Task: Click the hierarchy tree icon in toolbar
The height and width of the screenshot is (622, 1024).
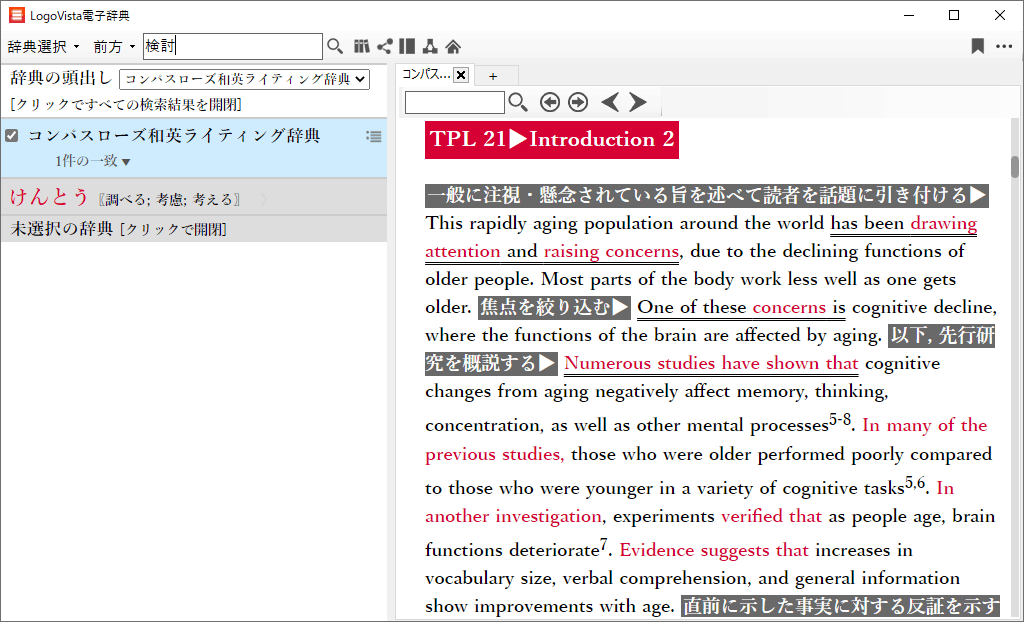Action: tap(429, 46)
